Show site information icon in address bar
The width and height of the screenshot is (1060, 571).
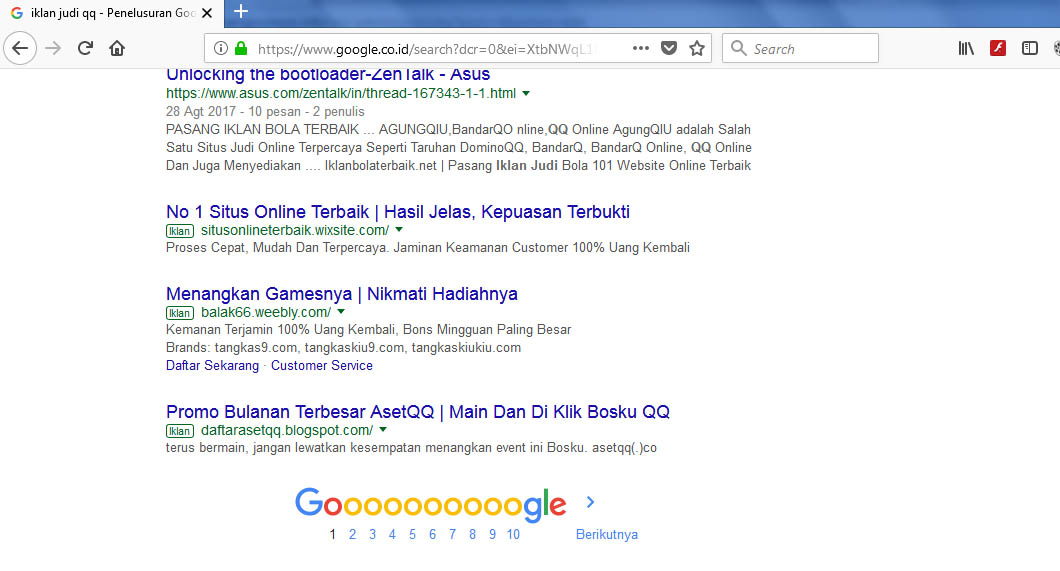[221, 49]
